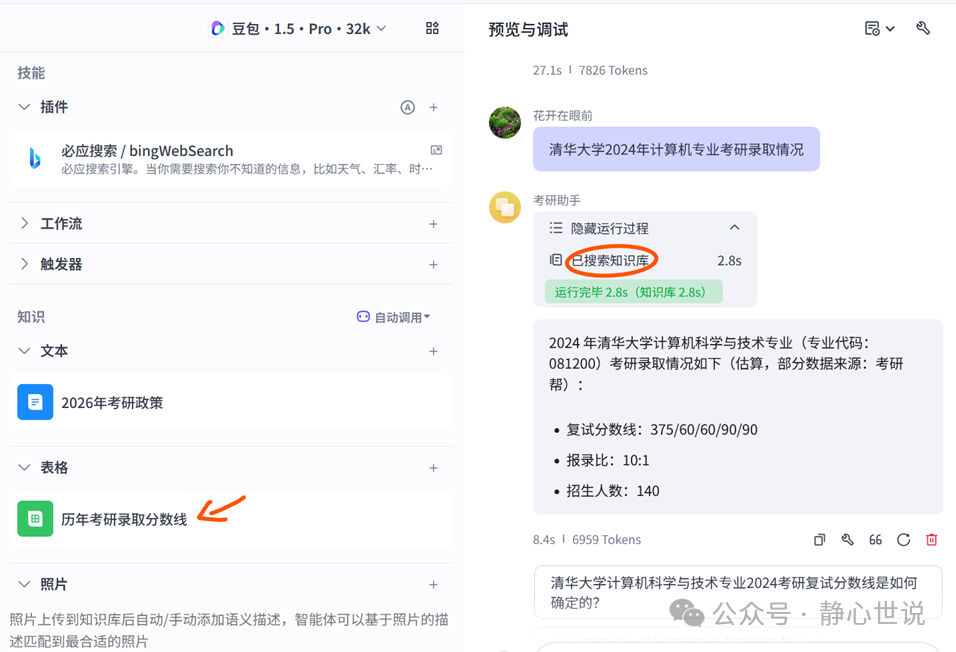Quote the response via the 66 icon
Image resolution: width=956 pixels, height=652 pixels.
pos(875,539)
